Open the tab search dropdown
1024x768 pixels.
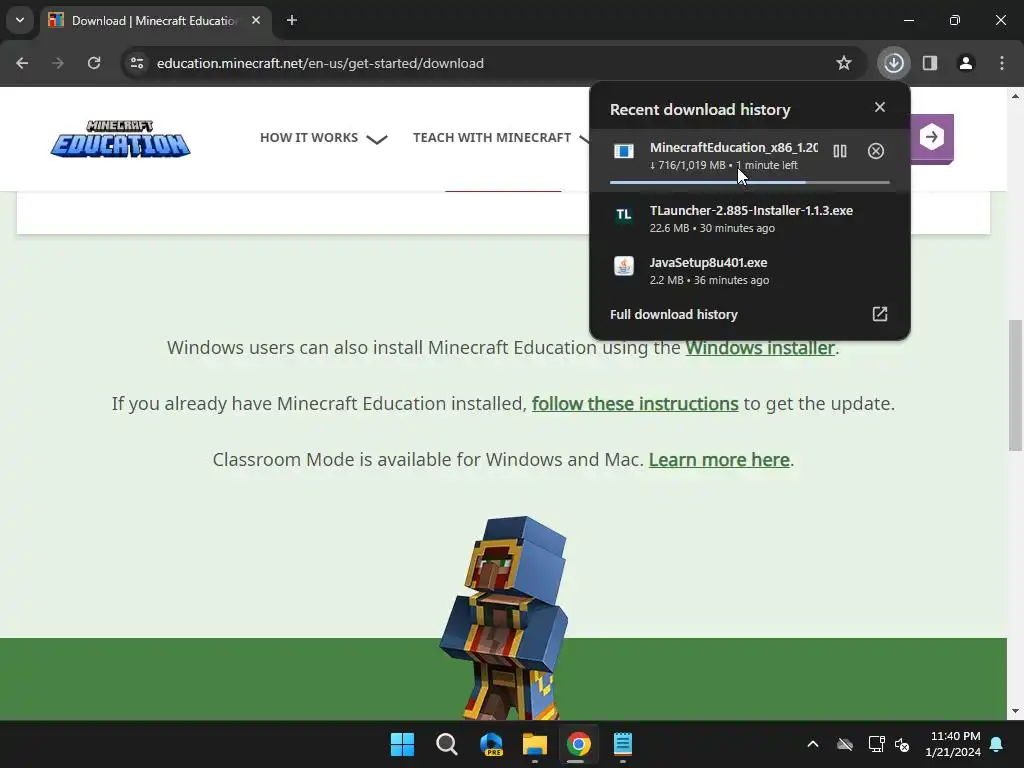[x=20, y=20]
